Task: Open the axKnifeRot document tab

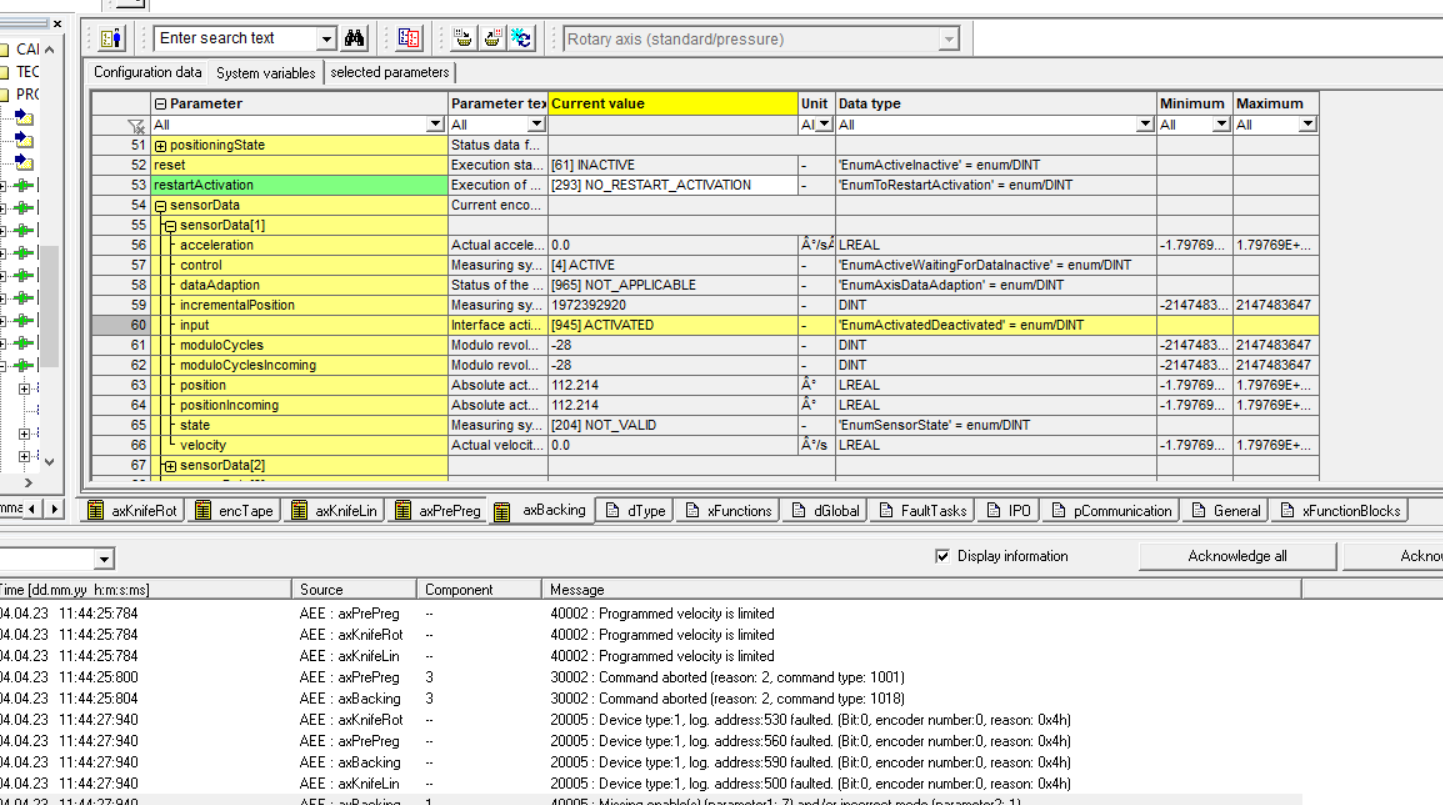Action: (133, 511)
